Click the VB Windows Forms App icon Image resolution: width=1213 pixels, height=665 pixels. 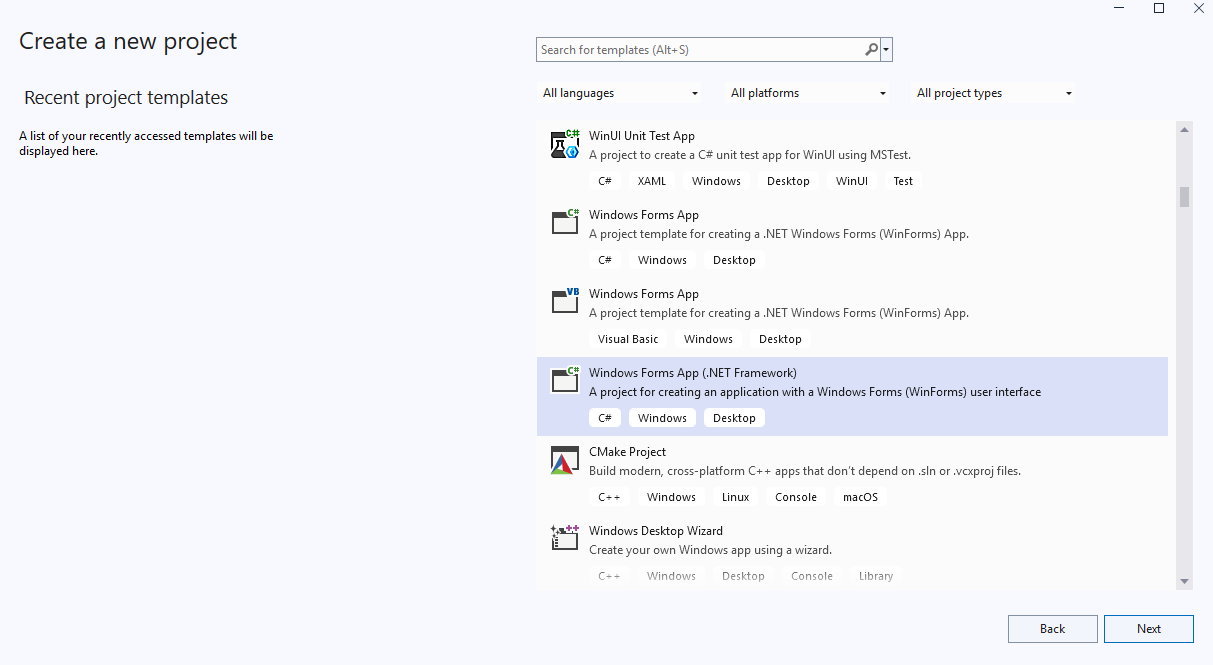tap(565, 301)
